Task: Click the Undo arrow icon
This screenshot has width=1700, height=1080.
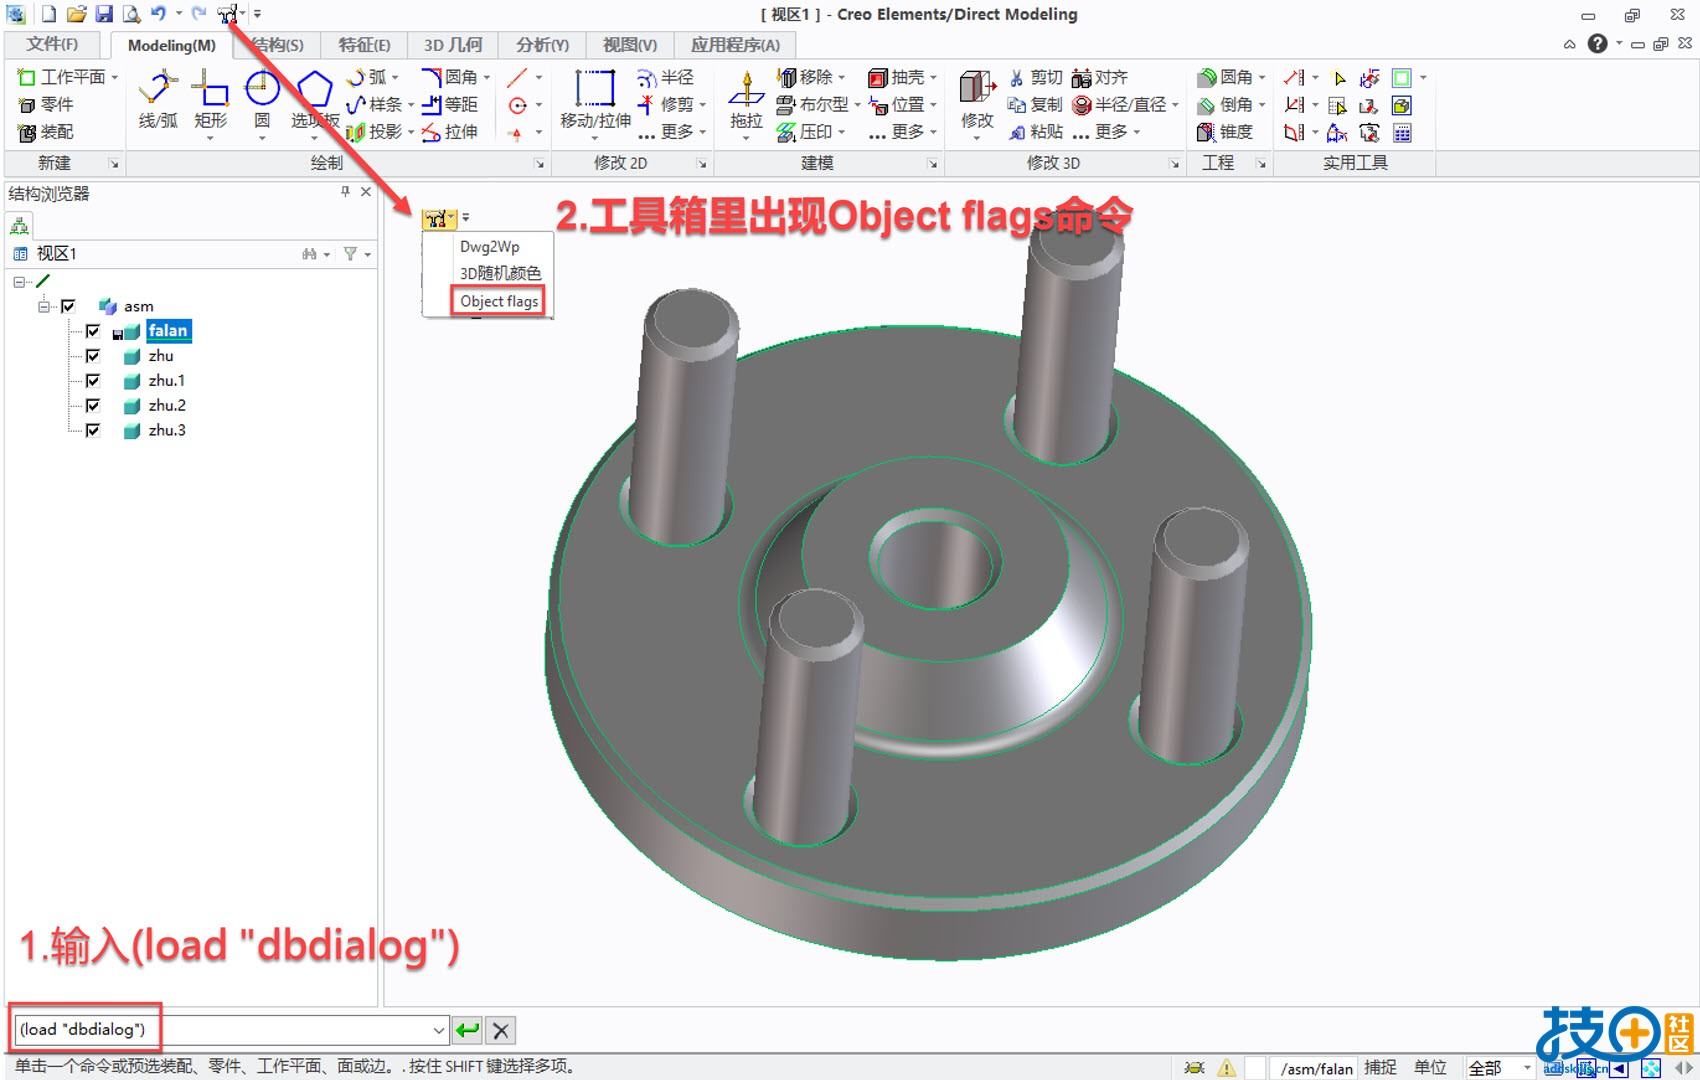Action: coord(158,14)
